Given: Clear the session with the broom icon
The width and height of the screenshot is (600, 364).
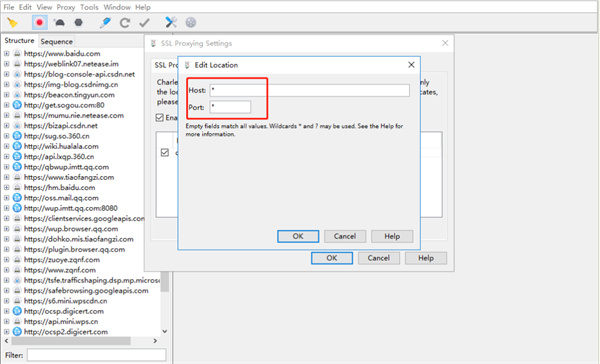Looking at the screenshot, I should coord(12,23).
